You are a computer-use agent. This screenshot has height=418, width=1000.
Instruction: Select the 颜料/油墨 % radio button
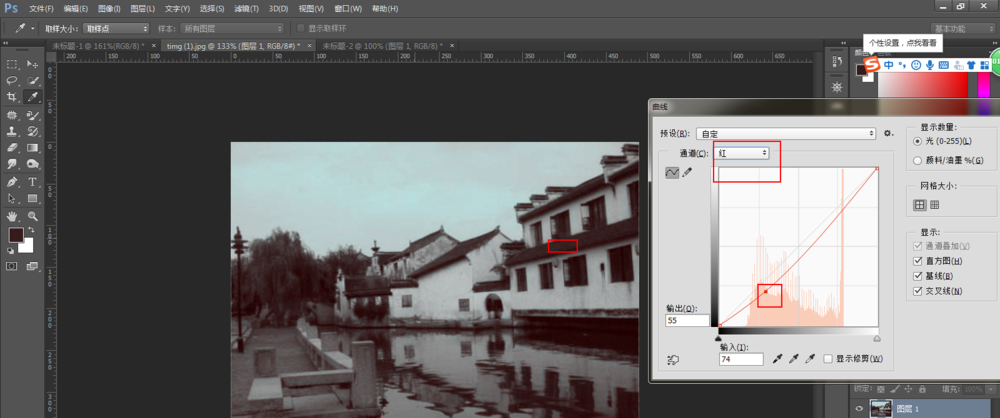tap(918, 160)
